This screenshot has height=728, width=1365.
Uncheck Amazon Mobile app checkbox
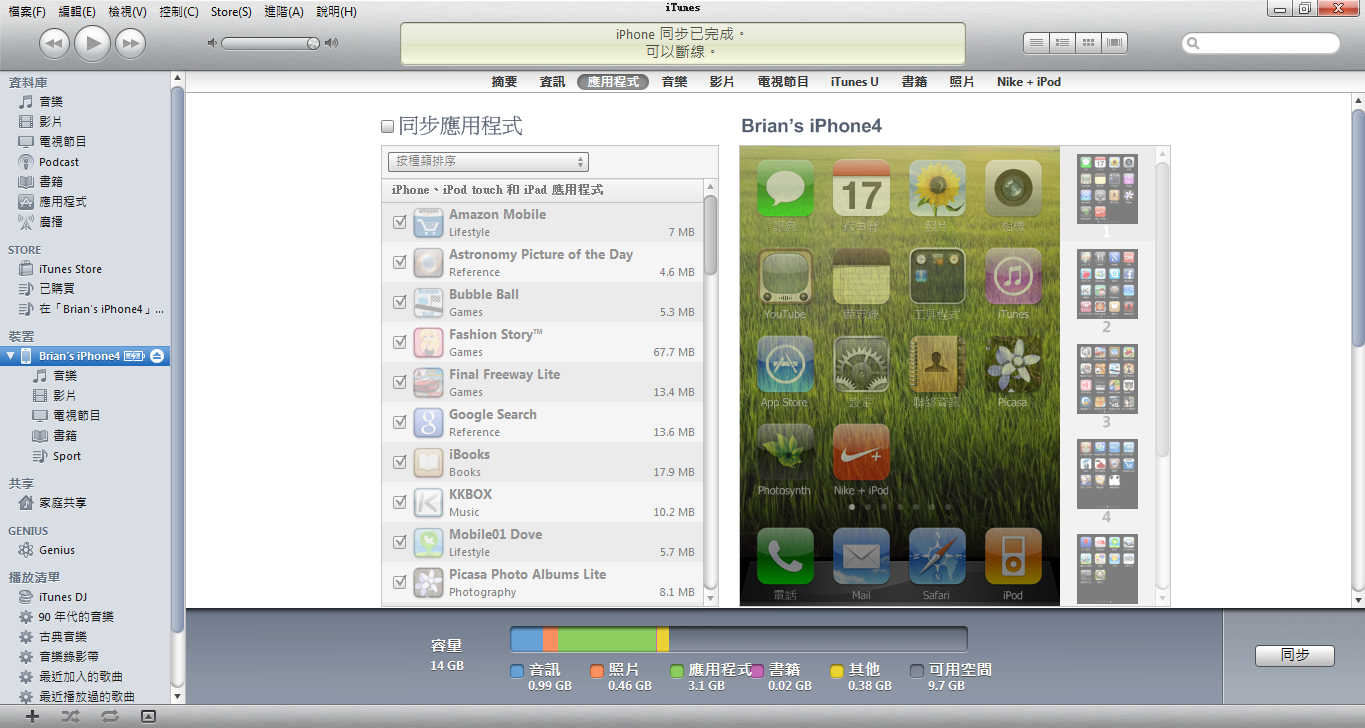pyautogui.click(x=400, y=222)
